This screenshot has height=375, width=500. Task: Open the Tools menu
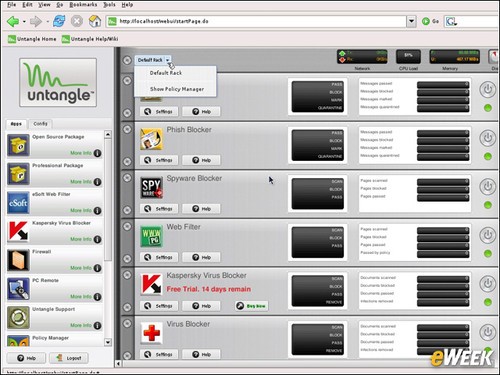(x=109, y=5)
